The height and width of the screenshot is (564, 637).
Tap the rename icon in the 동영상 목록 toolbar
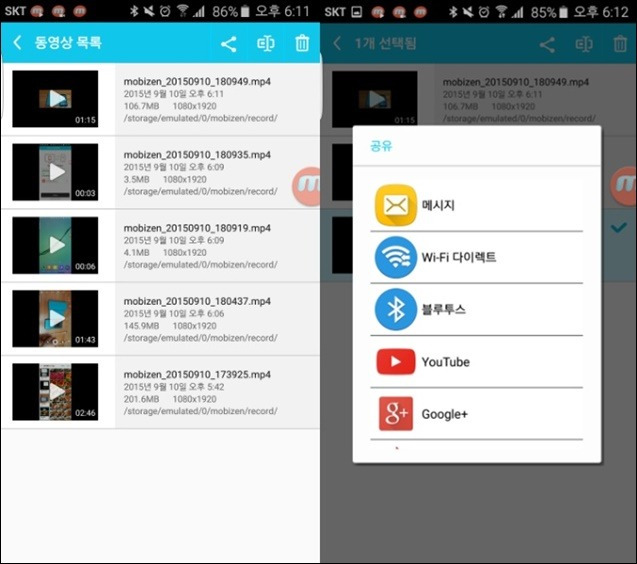266,43
